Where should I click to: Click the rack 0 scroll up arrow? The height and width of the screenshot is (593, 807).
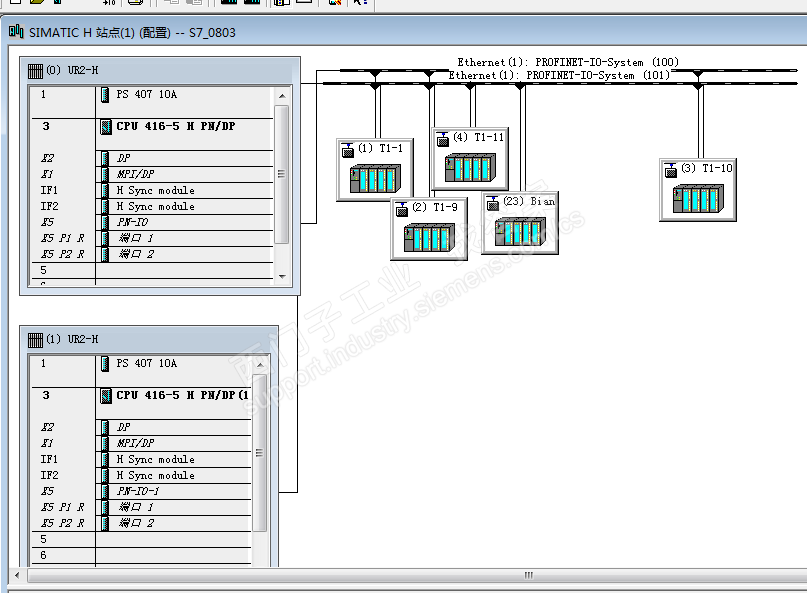click(x=282, y=96)
